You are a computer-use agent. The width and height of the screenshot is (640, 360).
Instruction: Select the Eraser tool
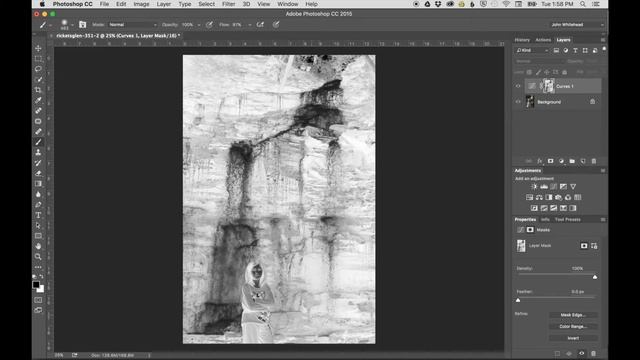(38, 173)
